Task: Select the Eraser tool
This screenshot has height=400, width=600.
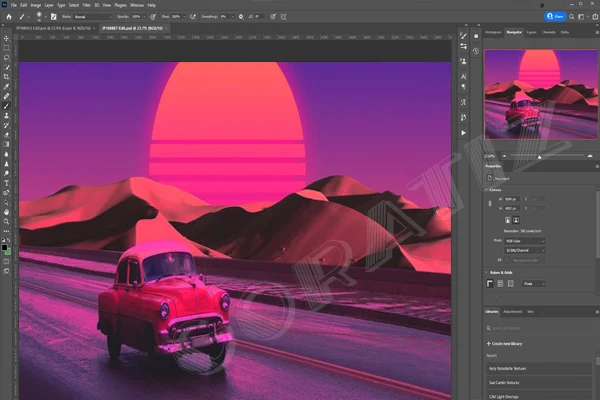Action: [x=6, y=135]
